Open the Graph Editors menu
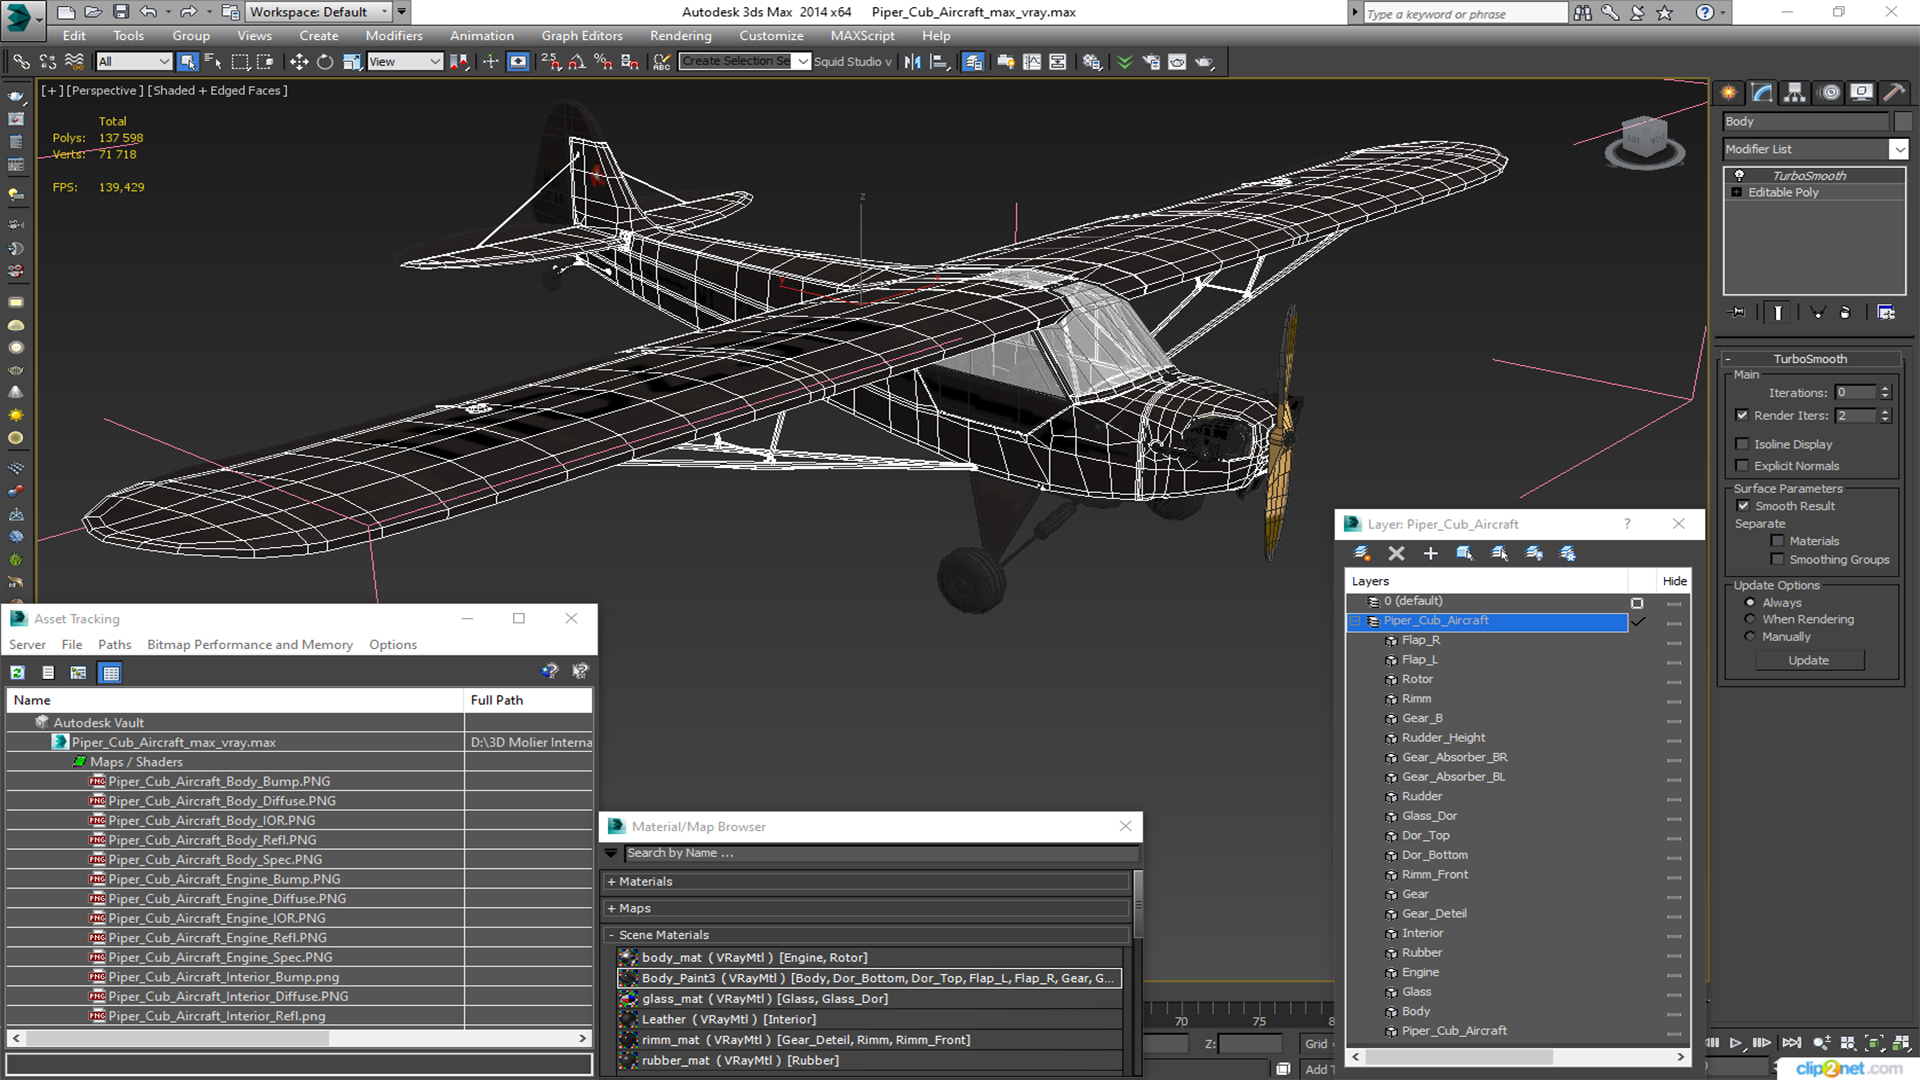Image resolution: width=1920 pixels, height=1080 pixels. (582, 36)
